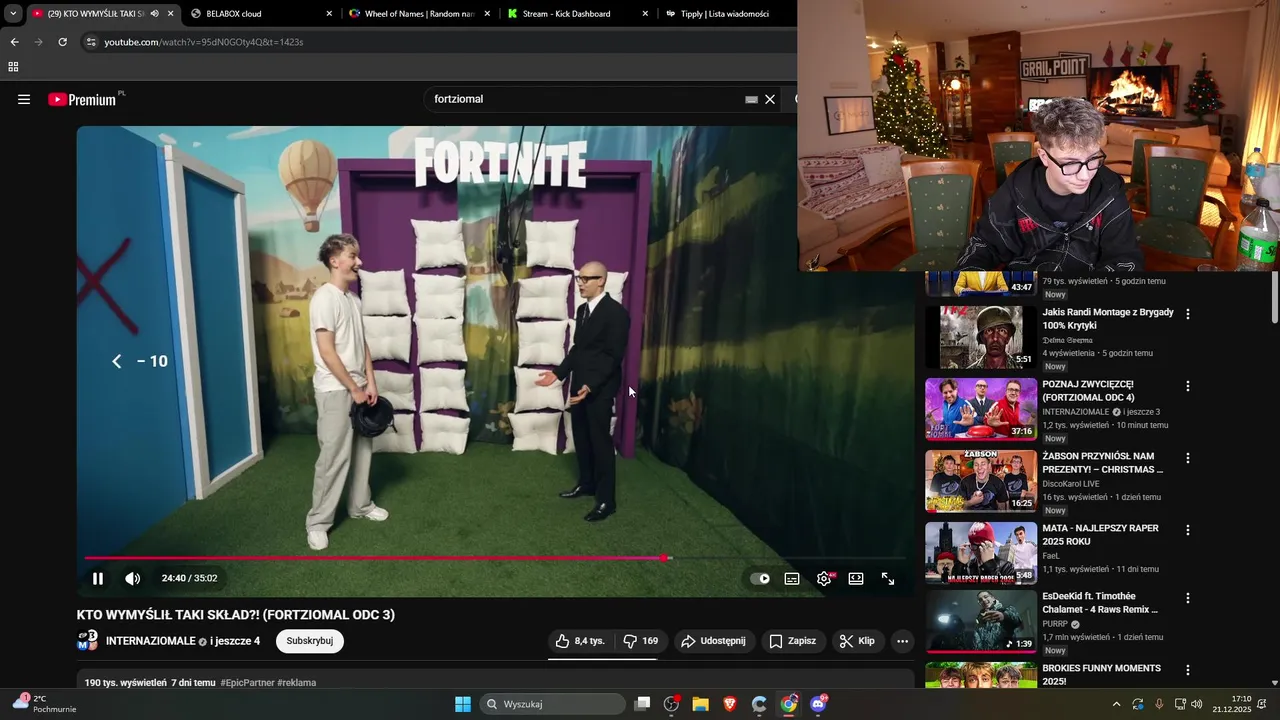Open MATA - NAJLEPSZY RAPER 2025 ROKU title
Image resolution: width=1280 pixels, height=720 pixels.
point(1100,535)
